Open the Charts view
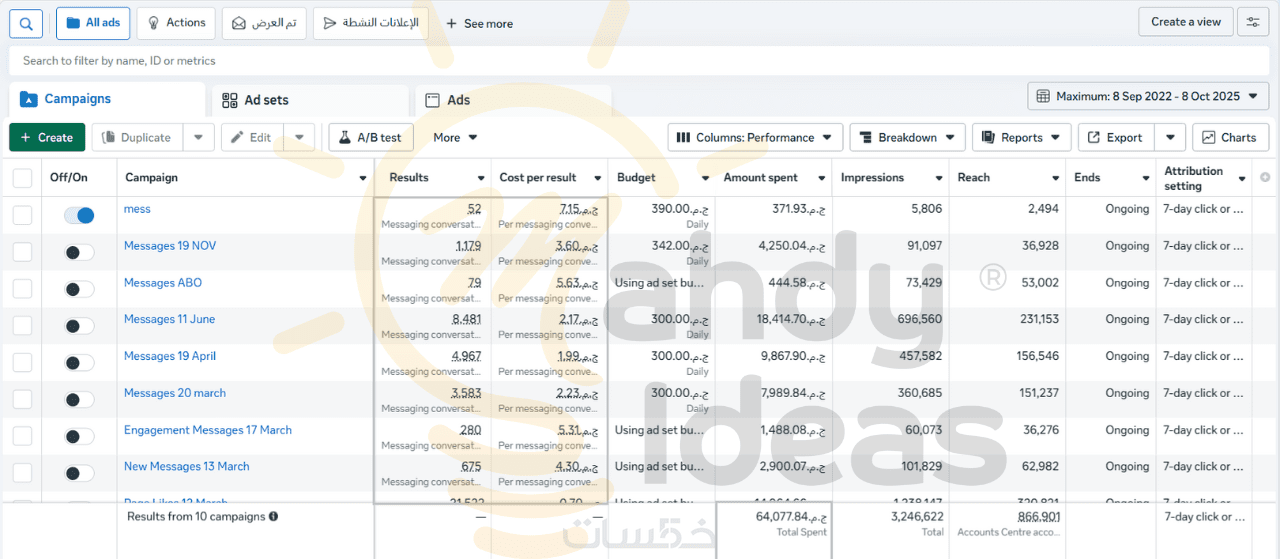Viewport: 1280px width, 560px height. coord(1231,137)
